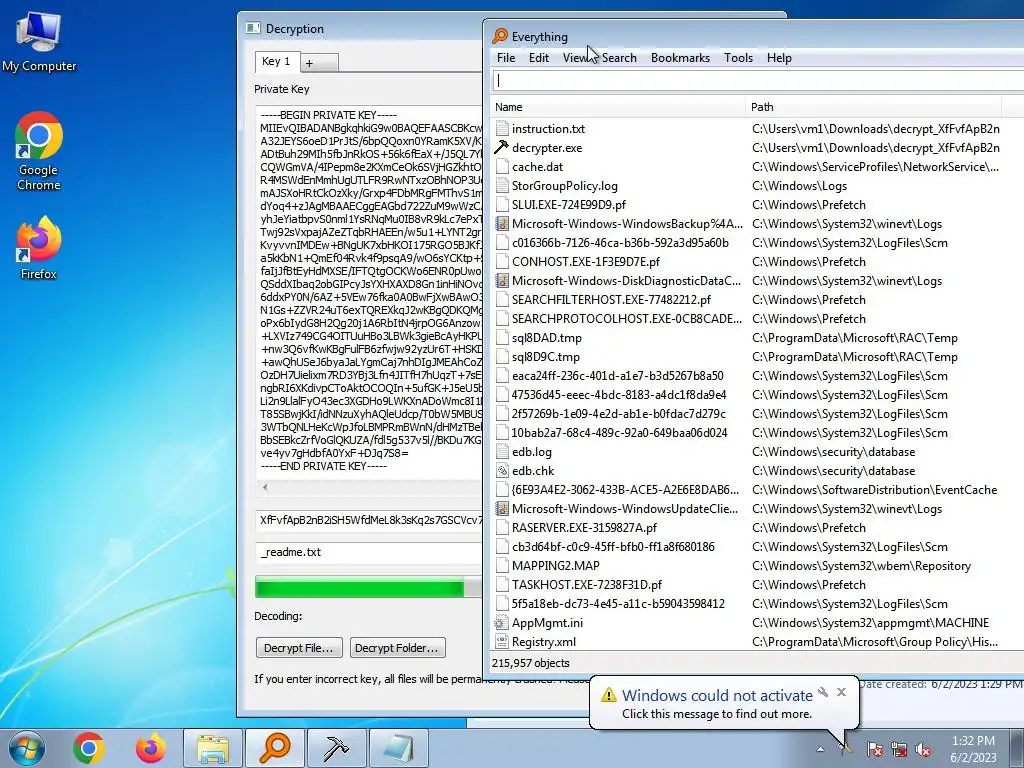Select edb.log in results
Image resolution: width=1024 pixels, height=768 pixels.
532,451
